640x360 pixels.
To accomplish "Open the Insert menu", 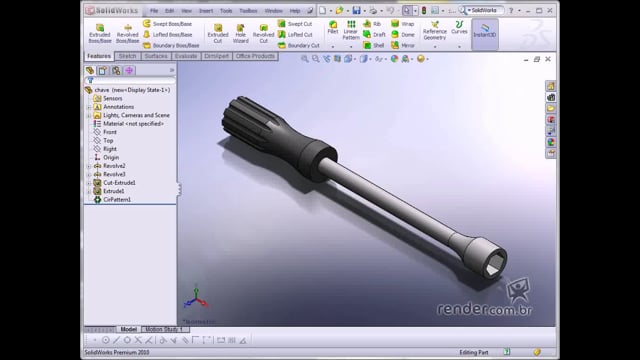I will [x=206, y=11].
